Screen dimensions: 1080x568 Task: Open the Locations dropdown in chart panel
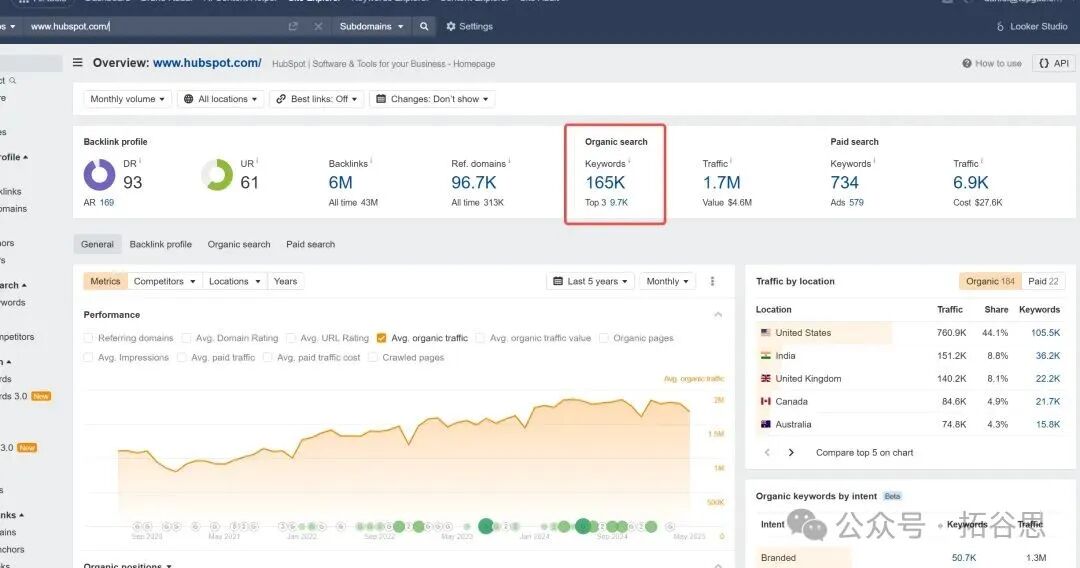tap(234, 281)
